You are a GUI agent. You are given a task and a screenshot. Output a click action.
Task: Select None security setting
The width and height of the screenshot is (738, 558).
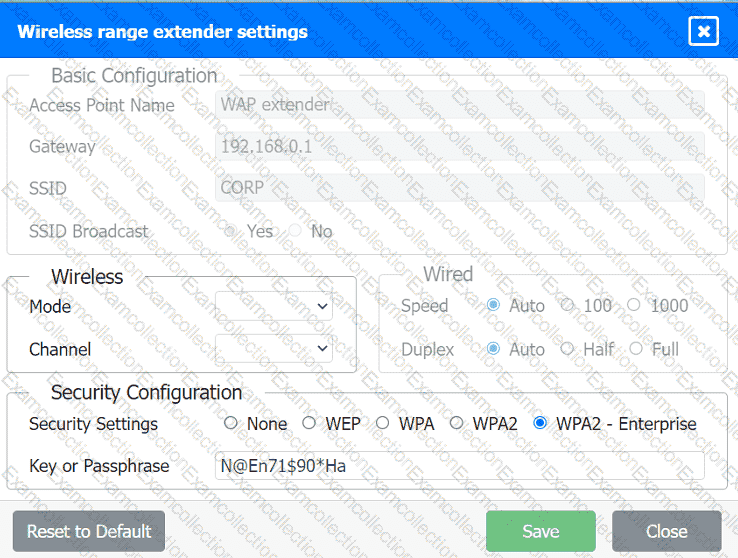(231, 423)
